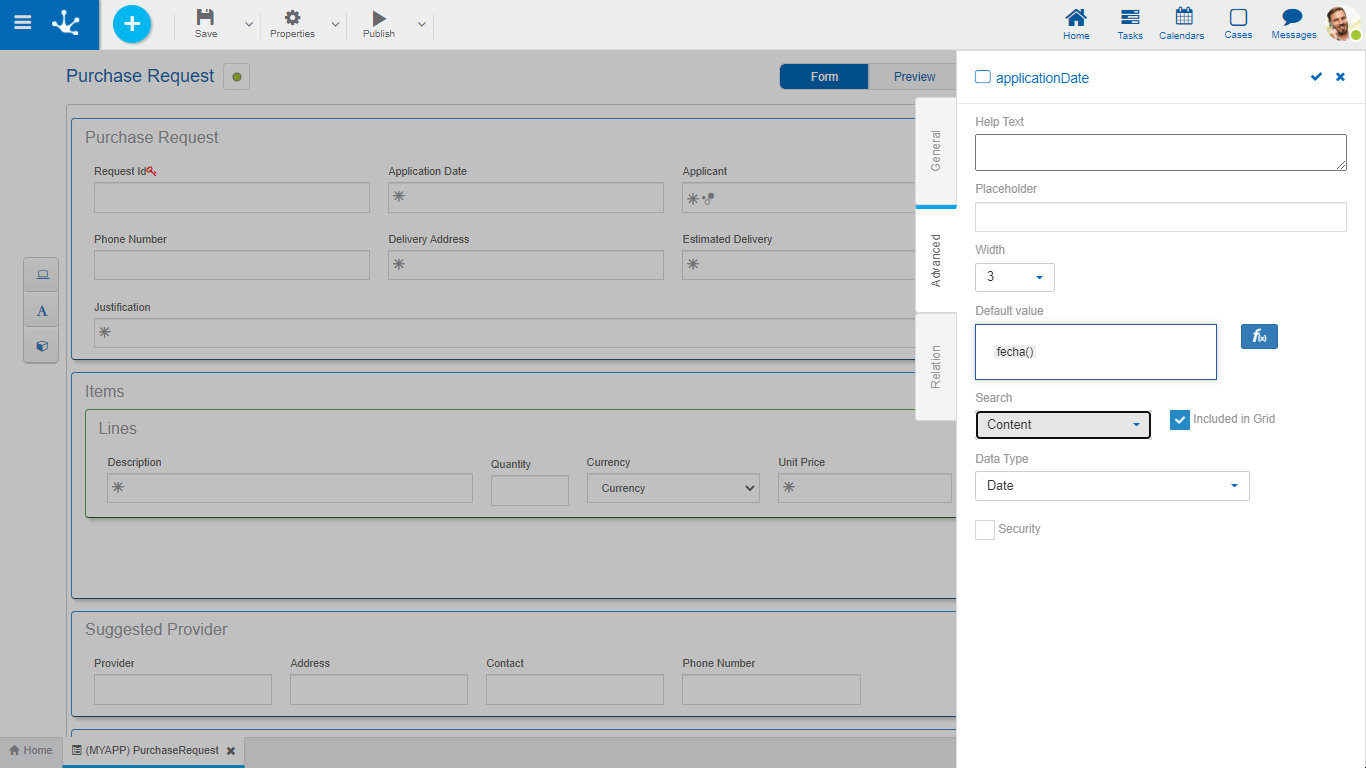1366x768 pixels.
Task: Click the Application Date field
Action: pyautogui.click(x=526, y=198)
